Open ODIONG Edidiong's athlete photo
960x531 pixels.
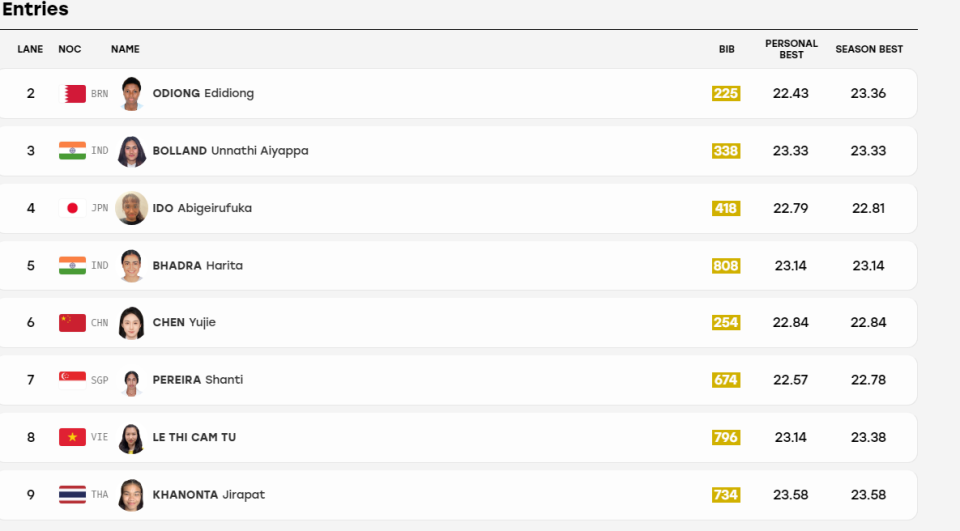tap(131, 94)
